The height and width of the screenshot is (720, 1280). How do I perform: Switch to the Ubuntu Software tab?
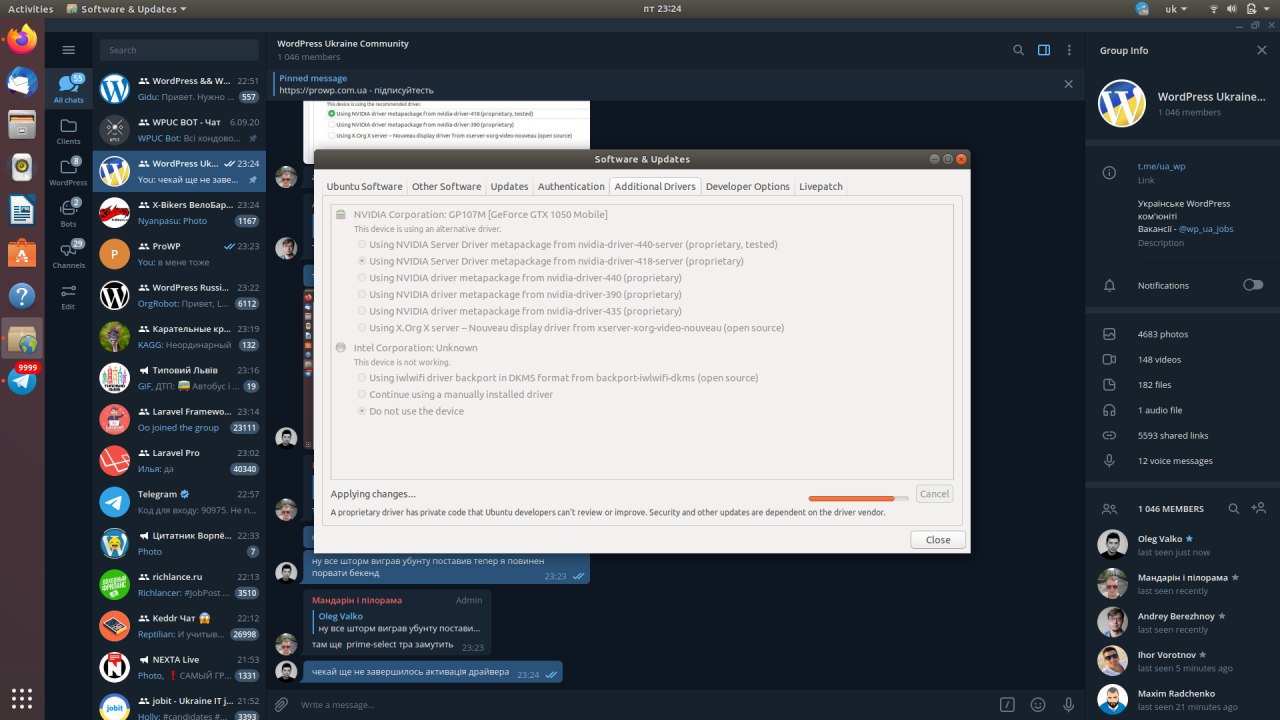[x=364, y=186]
